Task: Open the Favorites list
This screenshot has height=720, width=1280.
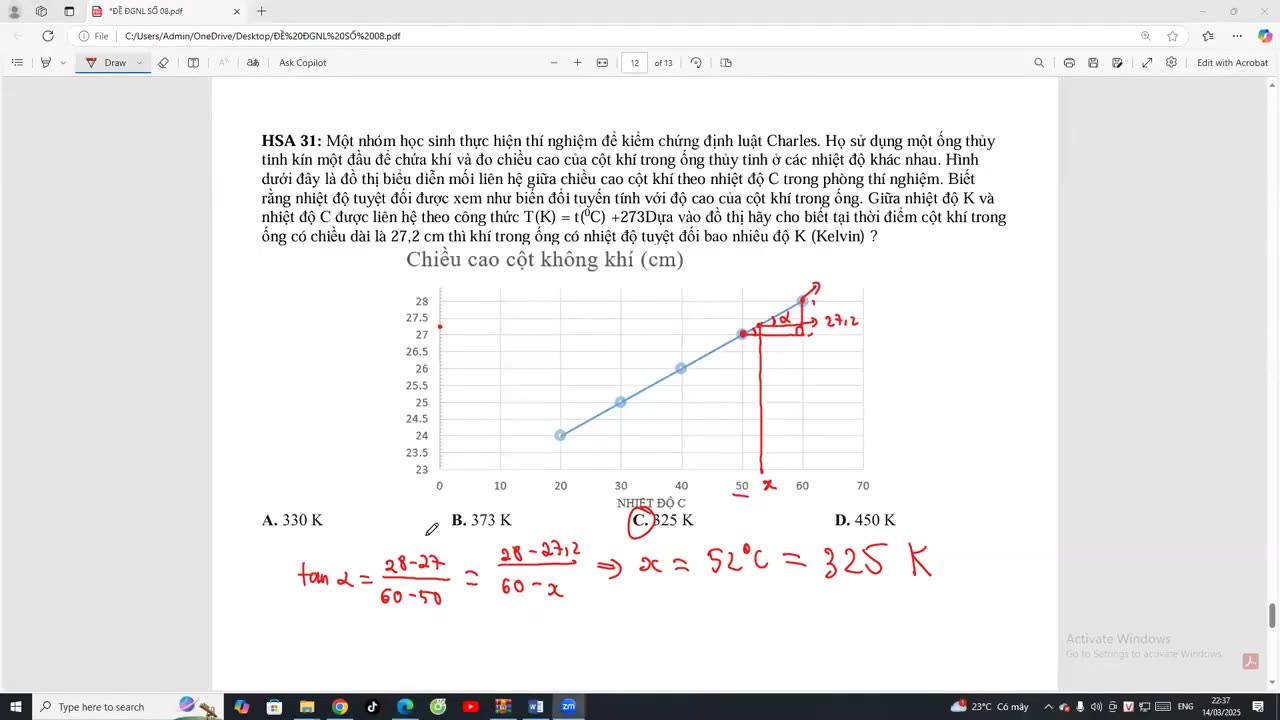Action: pos(1208,36)
